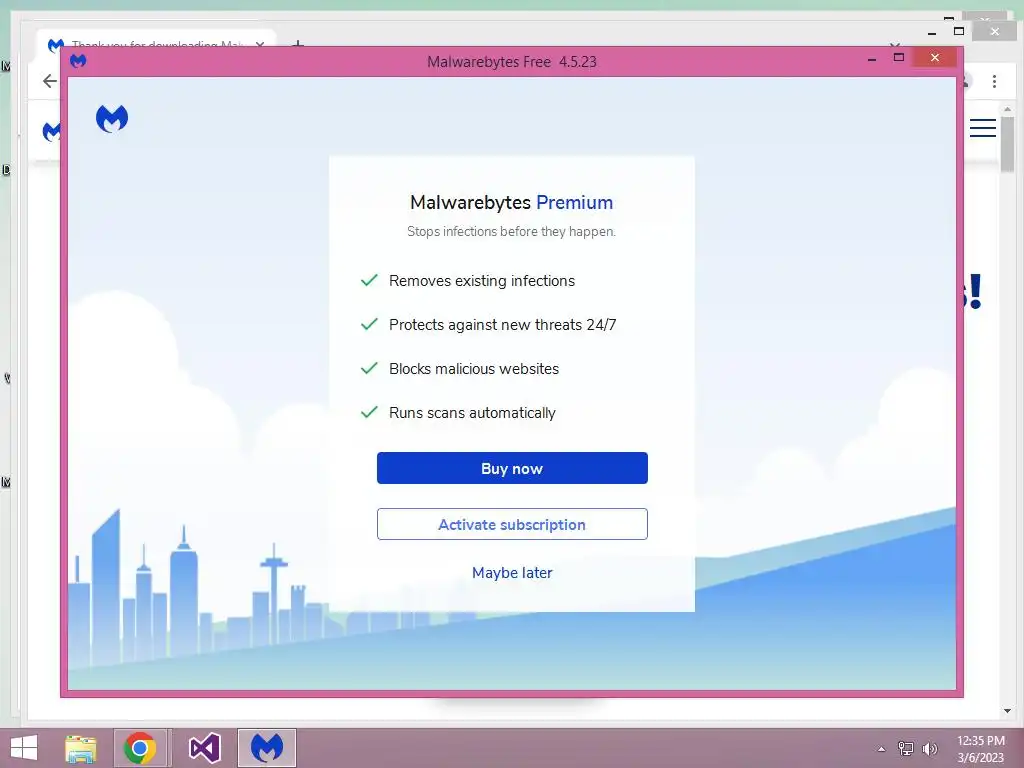Click Malwarebytes logo in app header
The width and height of the screenshot is (1024, 768).
112,119
